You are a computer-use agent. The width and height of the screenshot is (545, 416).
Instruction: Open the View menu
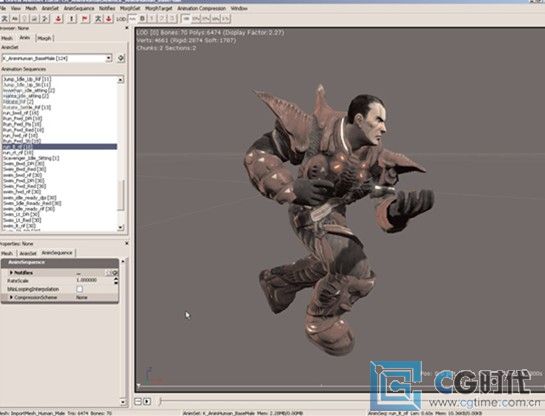click(16, 8)
